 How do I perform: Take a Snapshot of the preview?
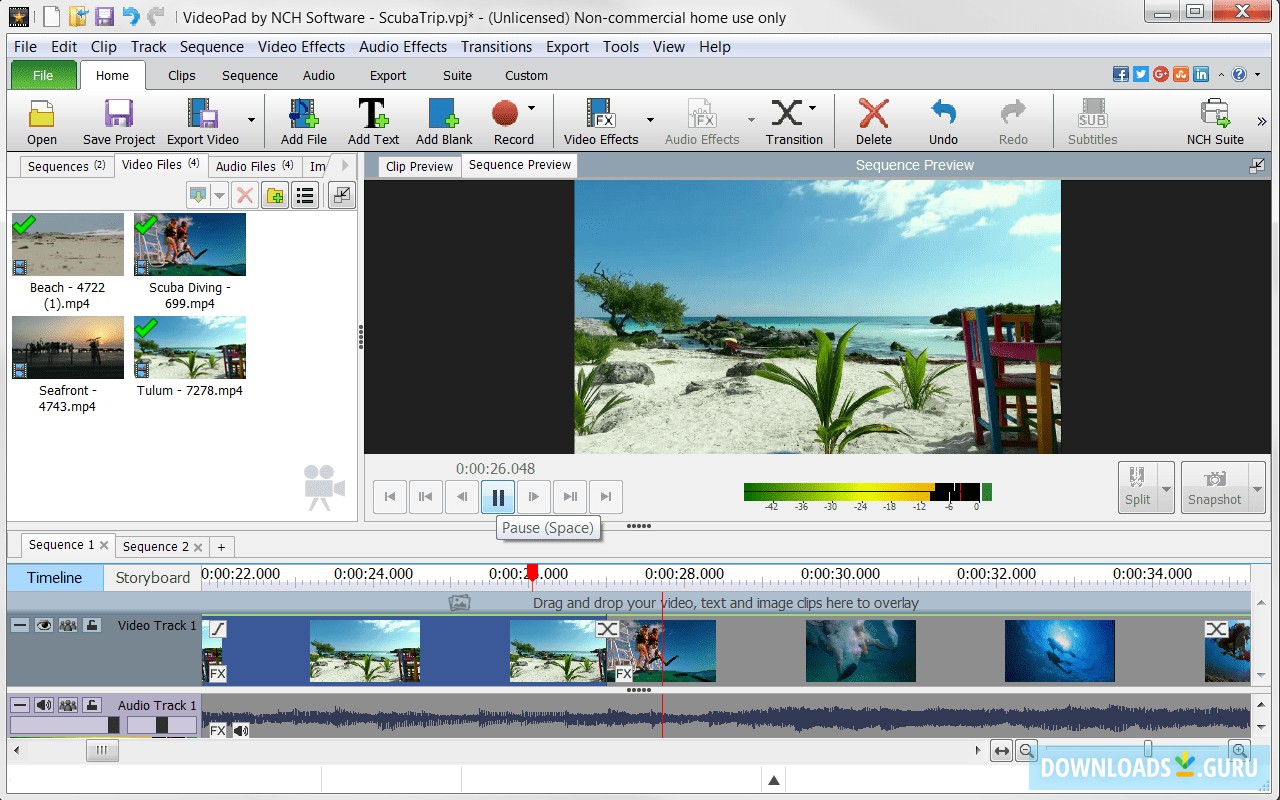[x=1216, y=487]
